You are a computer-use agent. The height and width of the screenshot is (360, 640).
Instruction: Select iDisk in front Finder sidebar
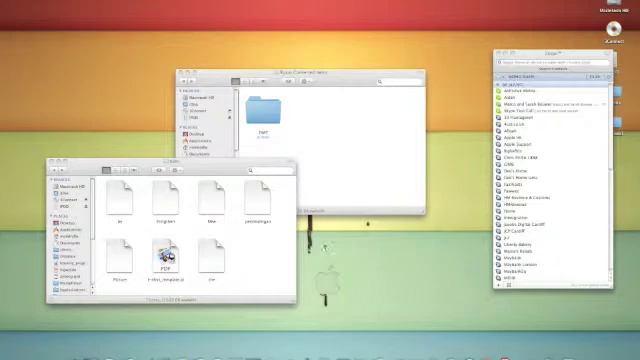click(61, 193)
